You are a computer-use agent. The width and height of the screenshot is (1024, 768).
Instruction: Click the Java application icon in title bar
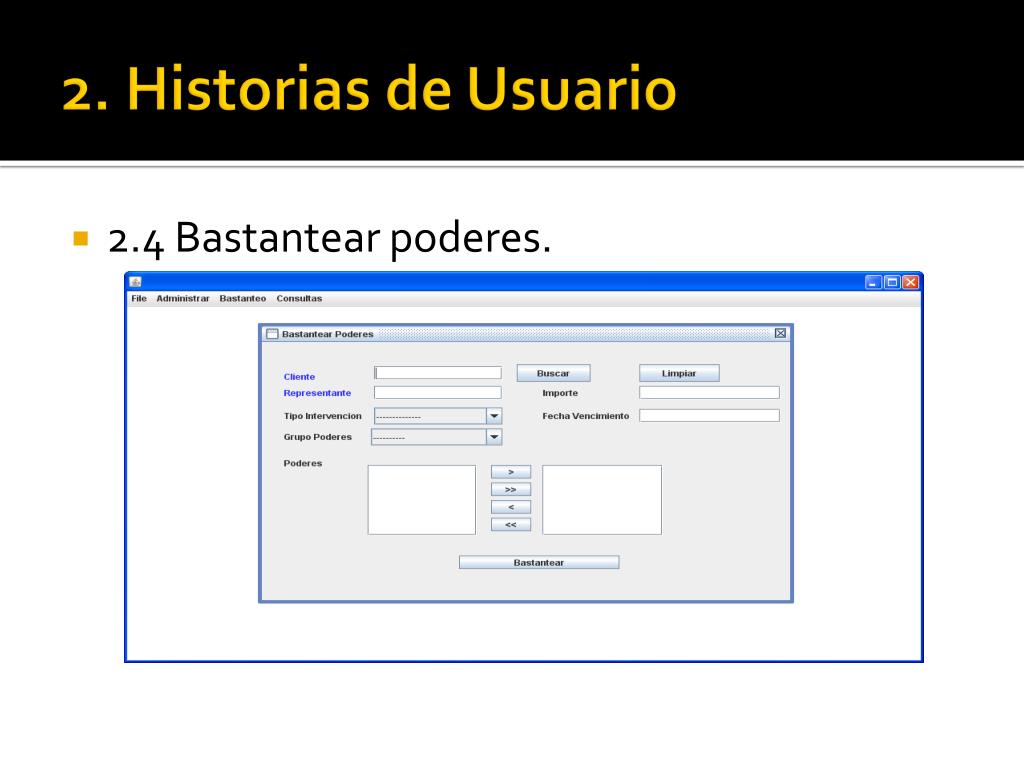point(135,282)
